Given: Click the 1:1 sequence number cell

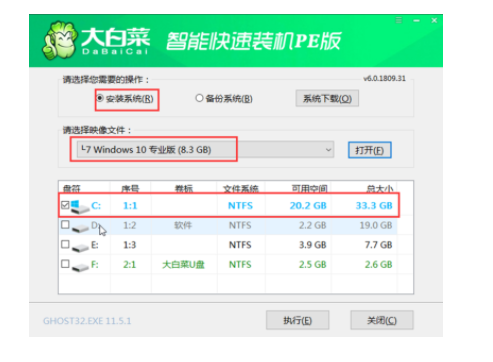Looking at the screenshot, I should [130, 205].
